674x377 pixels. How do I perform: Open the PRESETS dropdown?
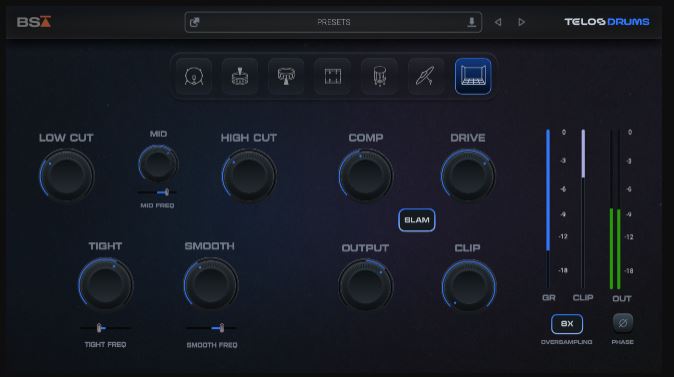point(333,22)
